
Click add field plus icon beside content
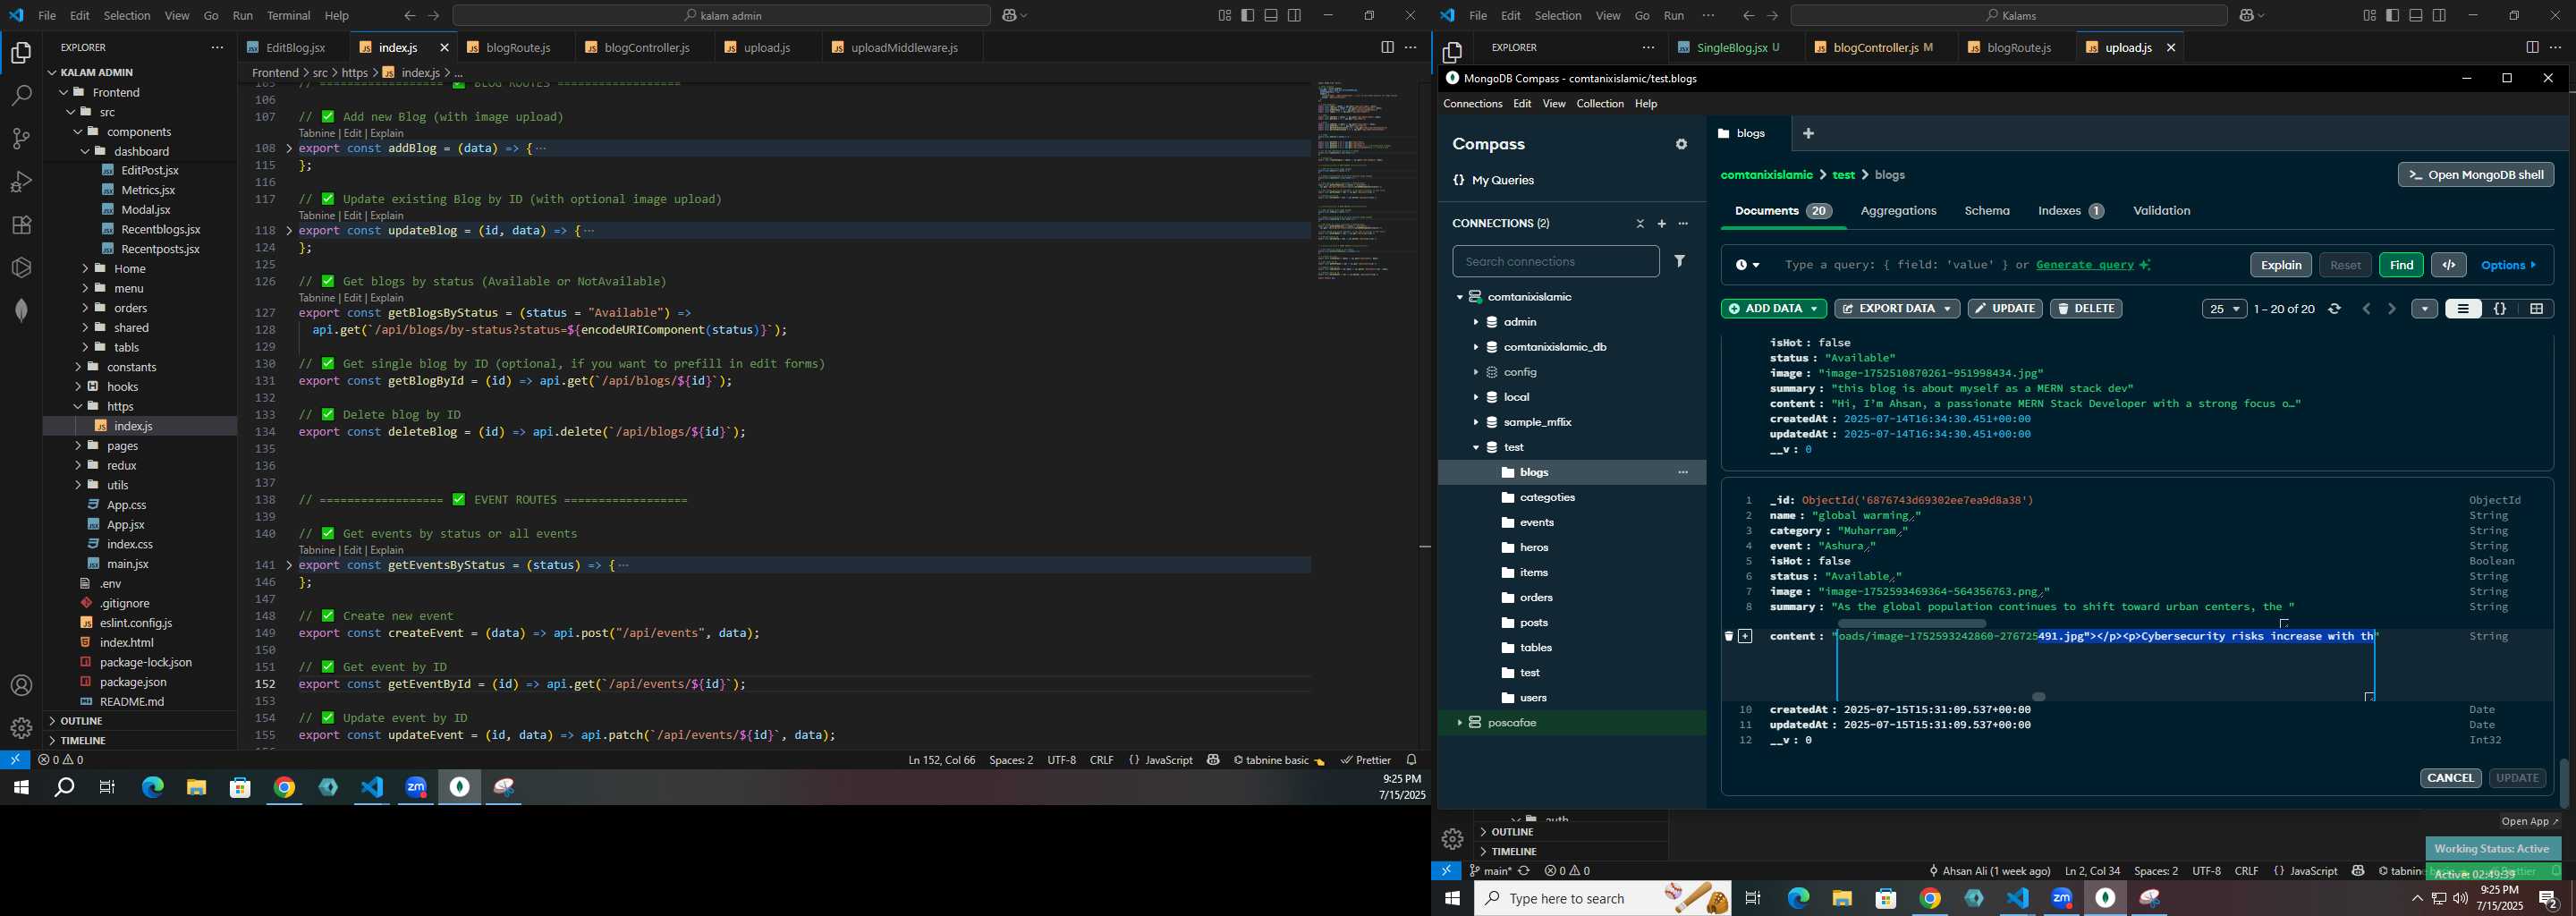click(x=1745, y=636)
